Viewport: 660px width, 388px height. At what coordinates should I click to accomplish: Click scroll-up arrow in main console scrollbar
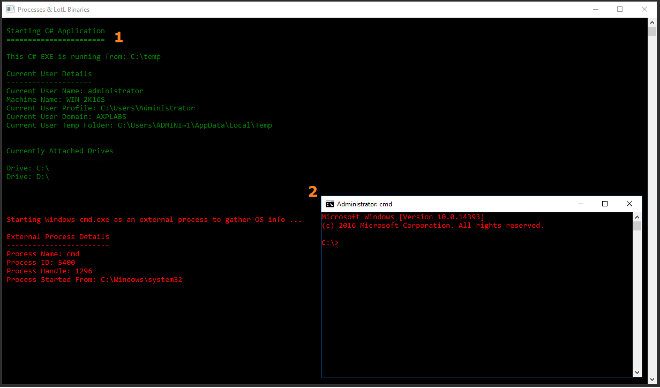pos(652,22)
